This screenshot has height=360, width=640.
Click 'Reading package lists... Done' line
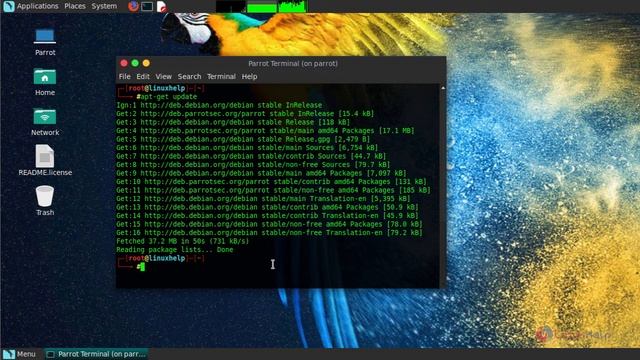click(175, 250)
